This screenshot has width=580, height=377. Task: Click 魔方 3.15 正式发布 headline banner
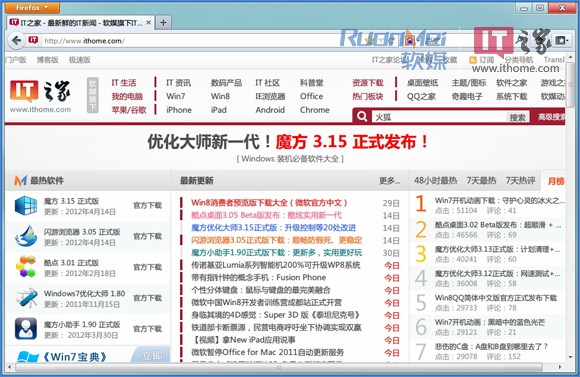[351, 142]
